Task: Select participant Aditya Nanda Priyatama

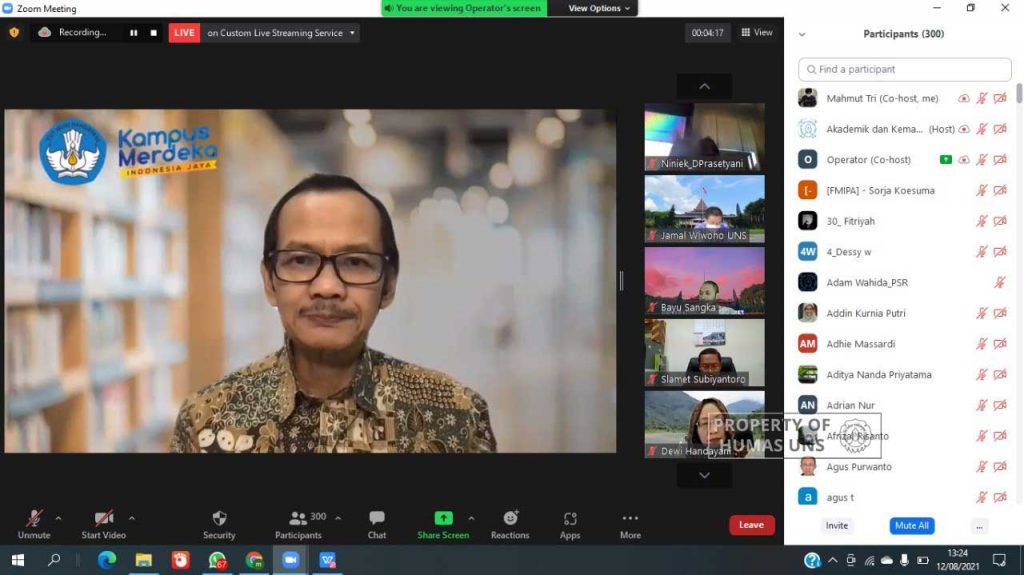Action: [x=904, y=375]
